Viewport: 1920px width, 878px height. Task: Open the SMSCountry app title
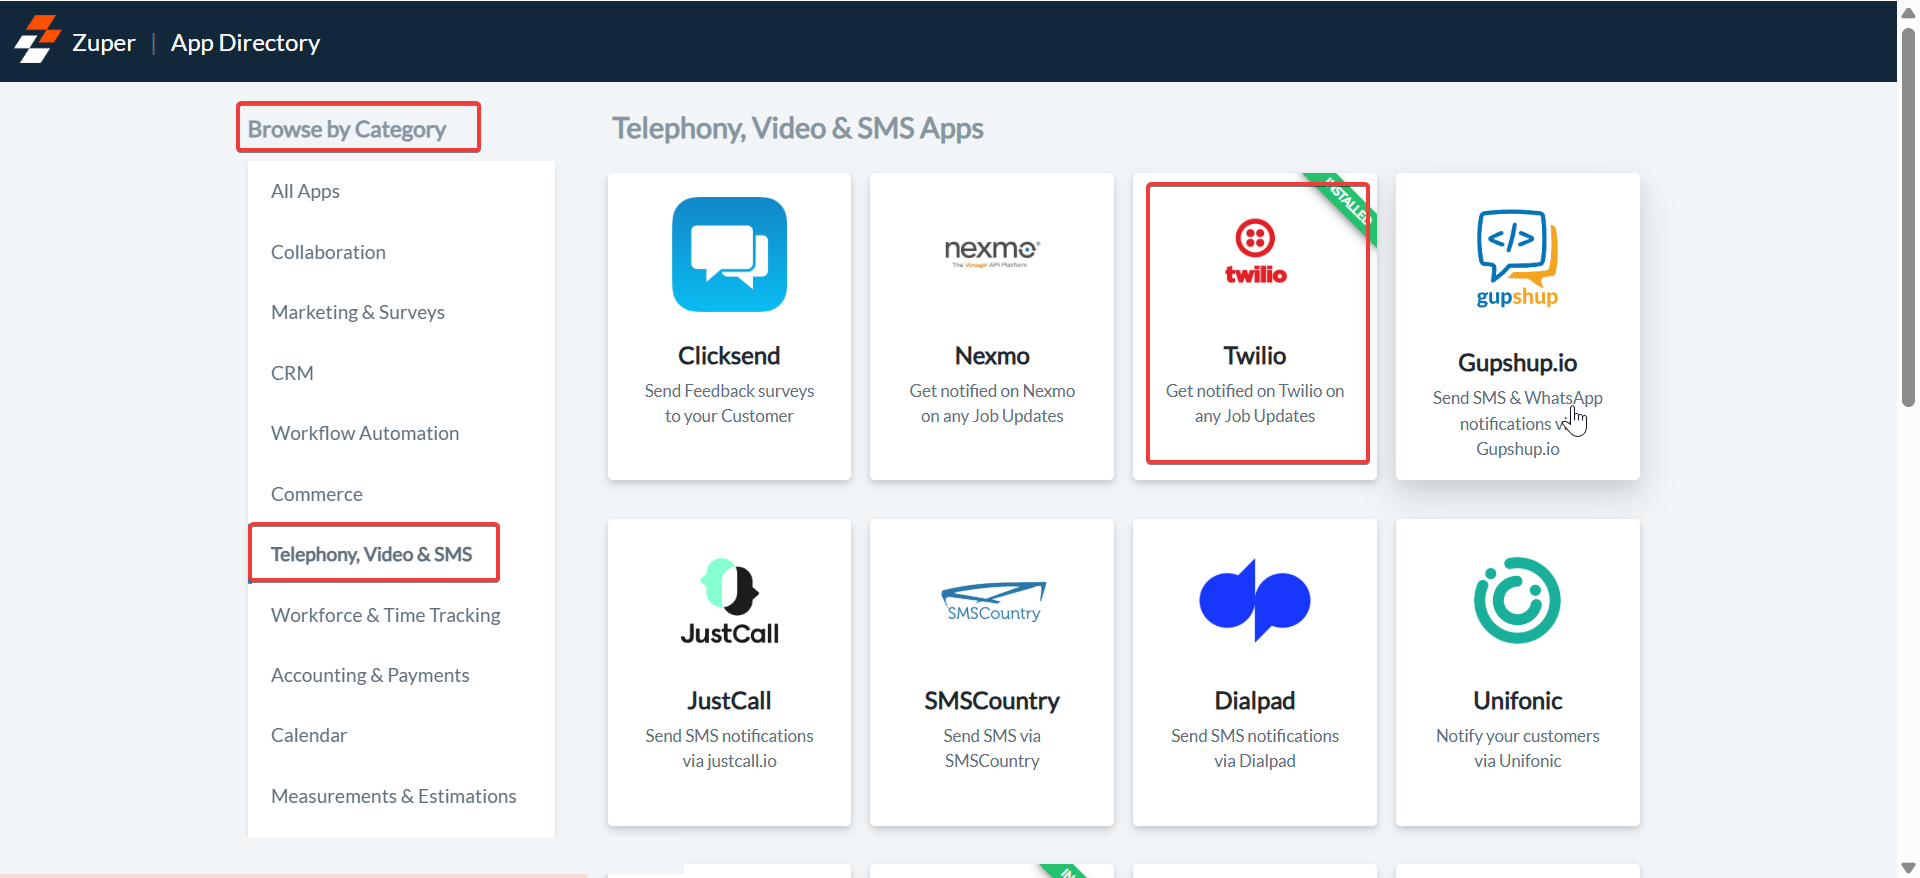[992, 701]
